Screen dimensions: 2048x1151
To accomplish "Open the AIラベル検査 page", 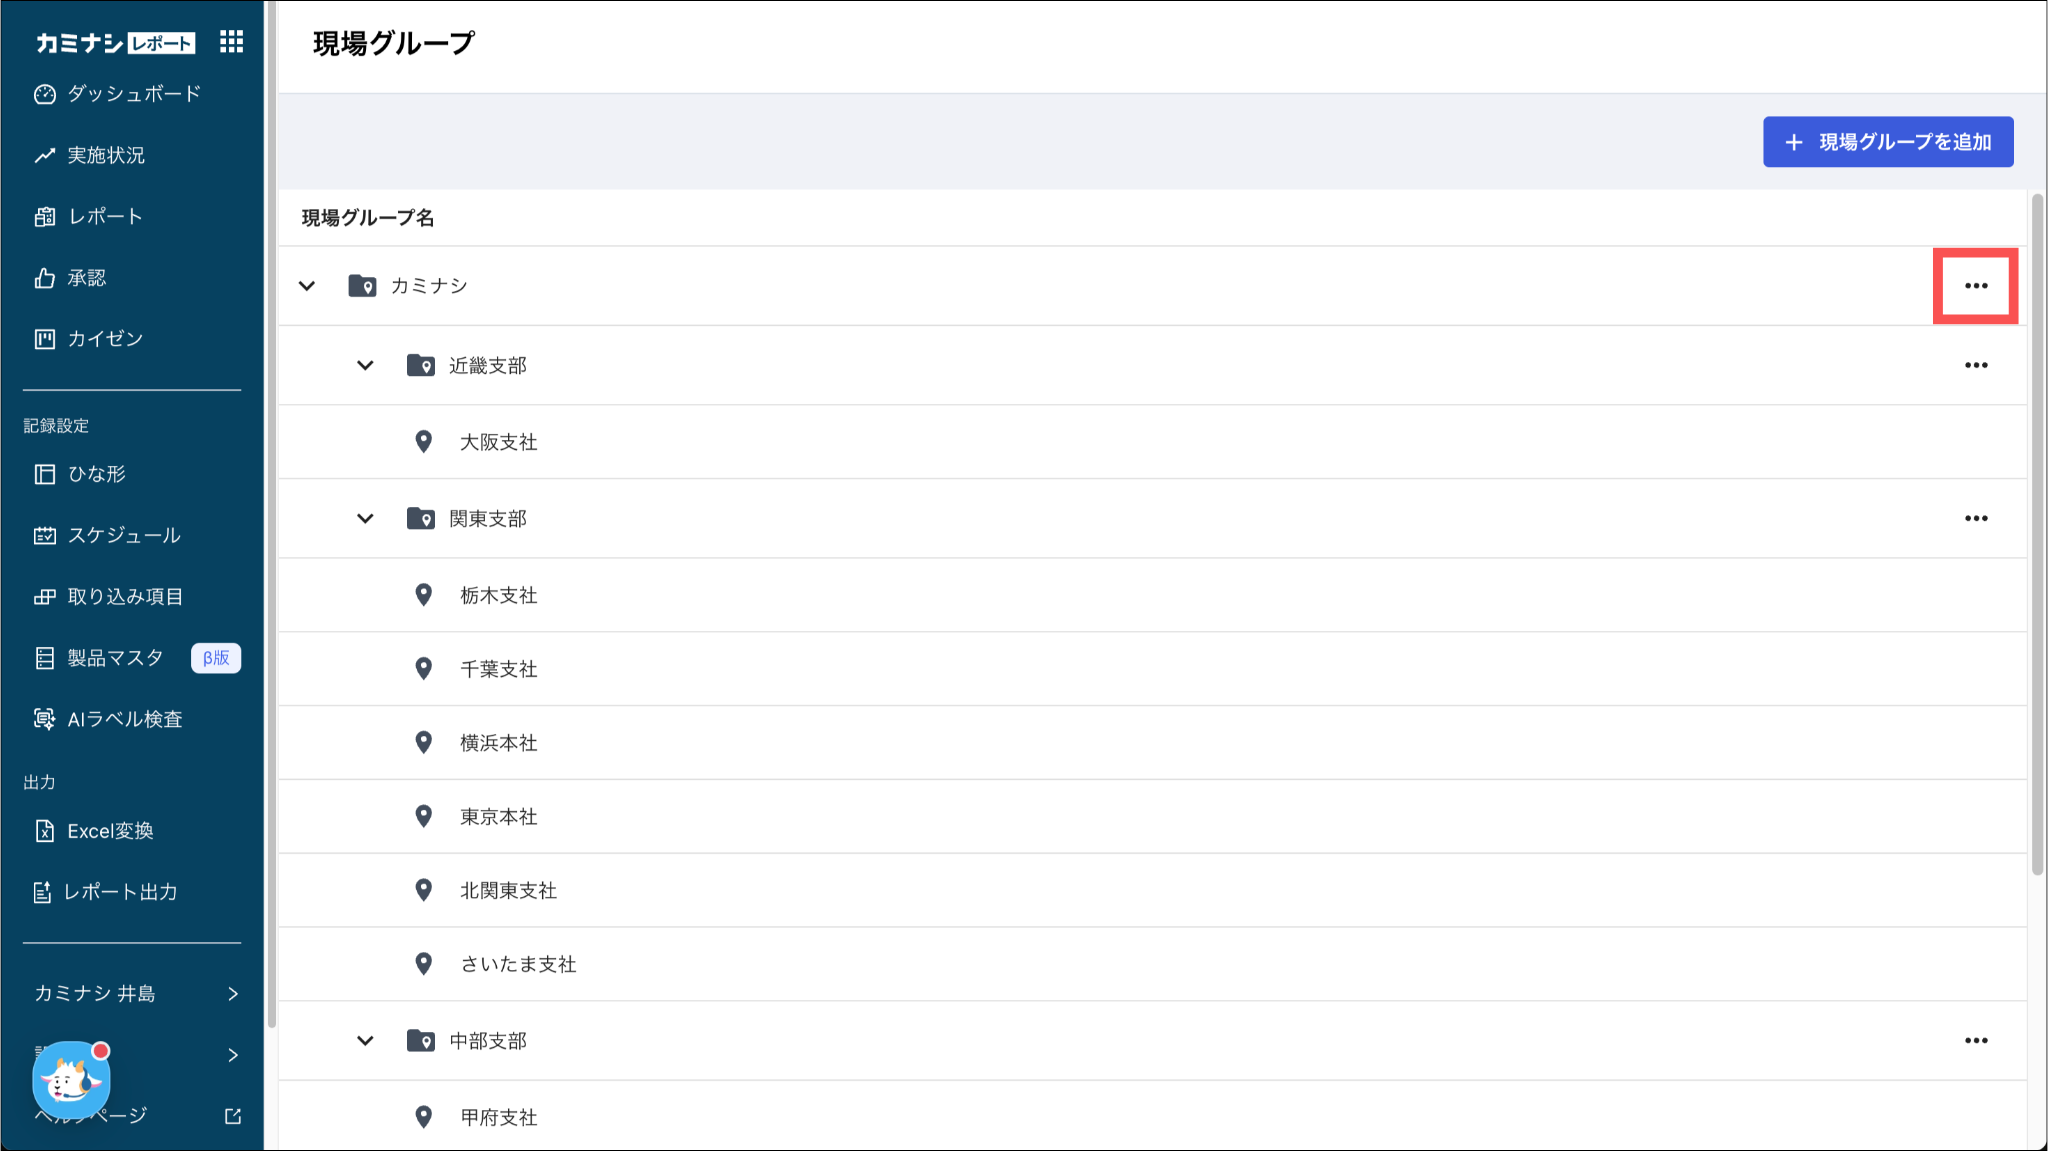I will pos(124,719).
